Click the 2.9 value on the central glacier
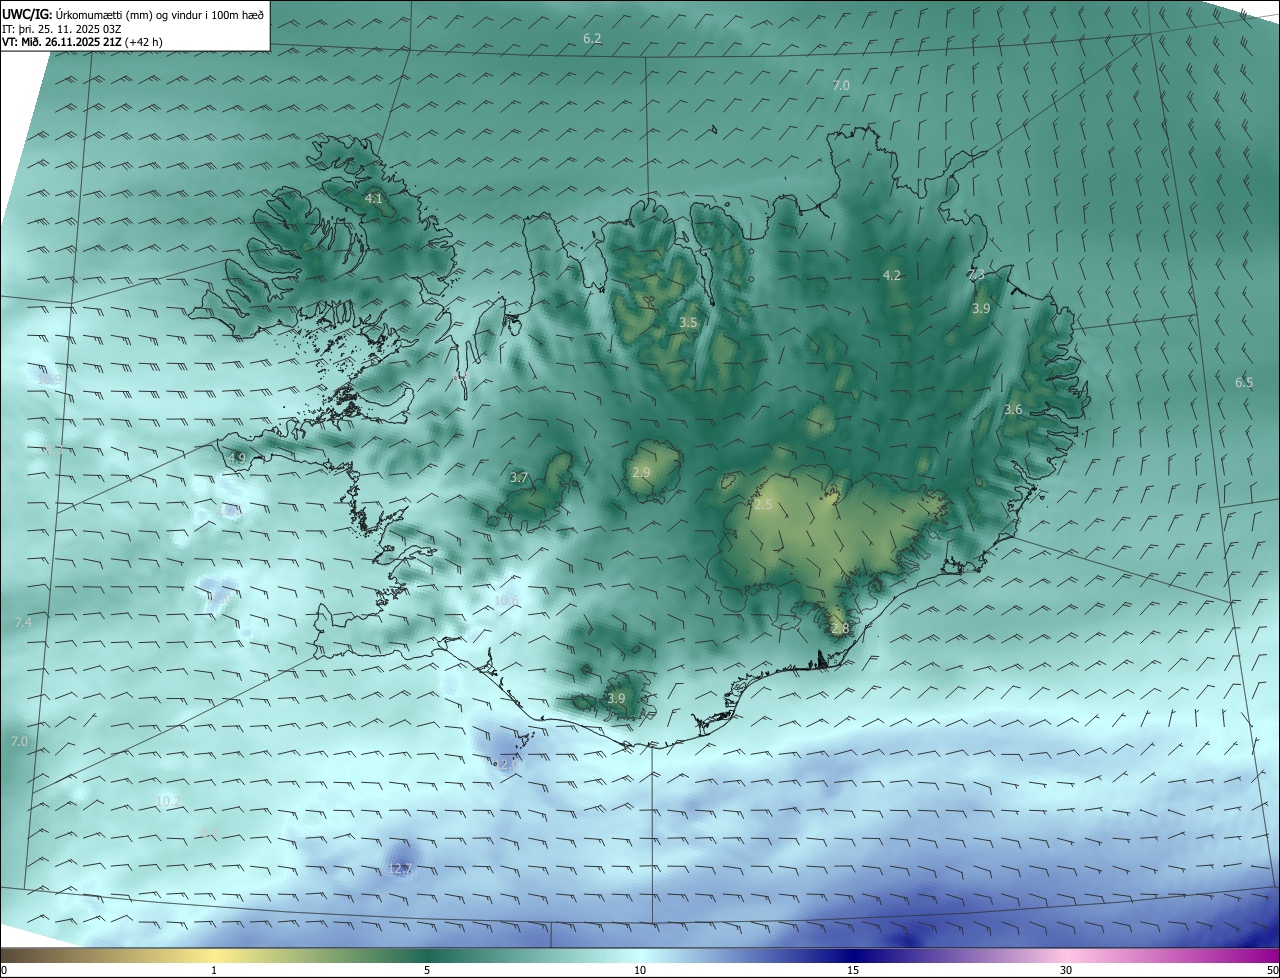Viewport: 1280px width, 978px height. (x=641, y=472)
